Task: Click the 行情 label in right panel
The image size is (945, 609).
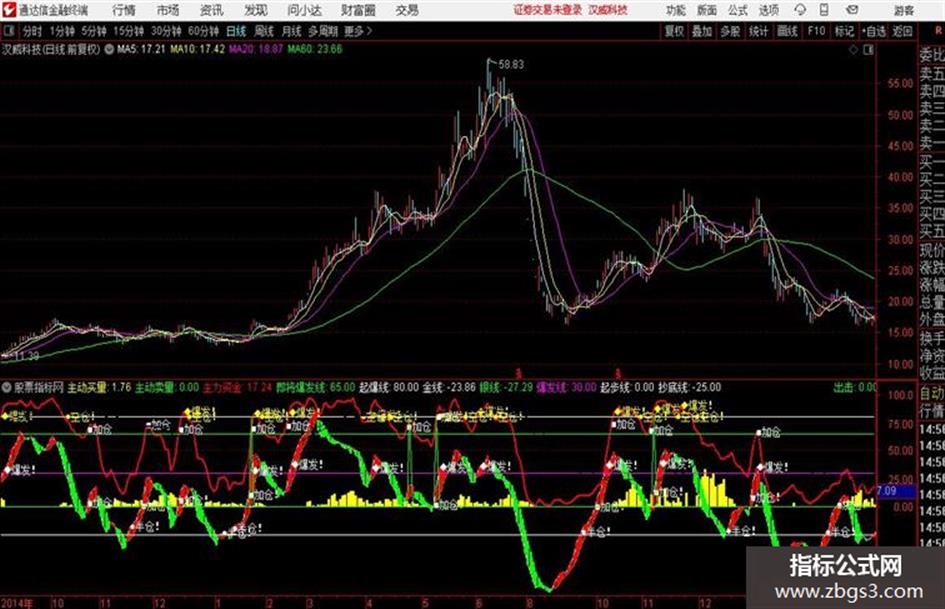Action: [932, 411]
